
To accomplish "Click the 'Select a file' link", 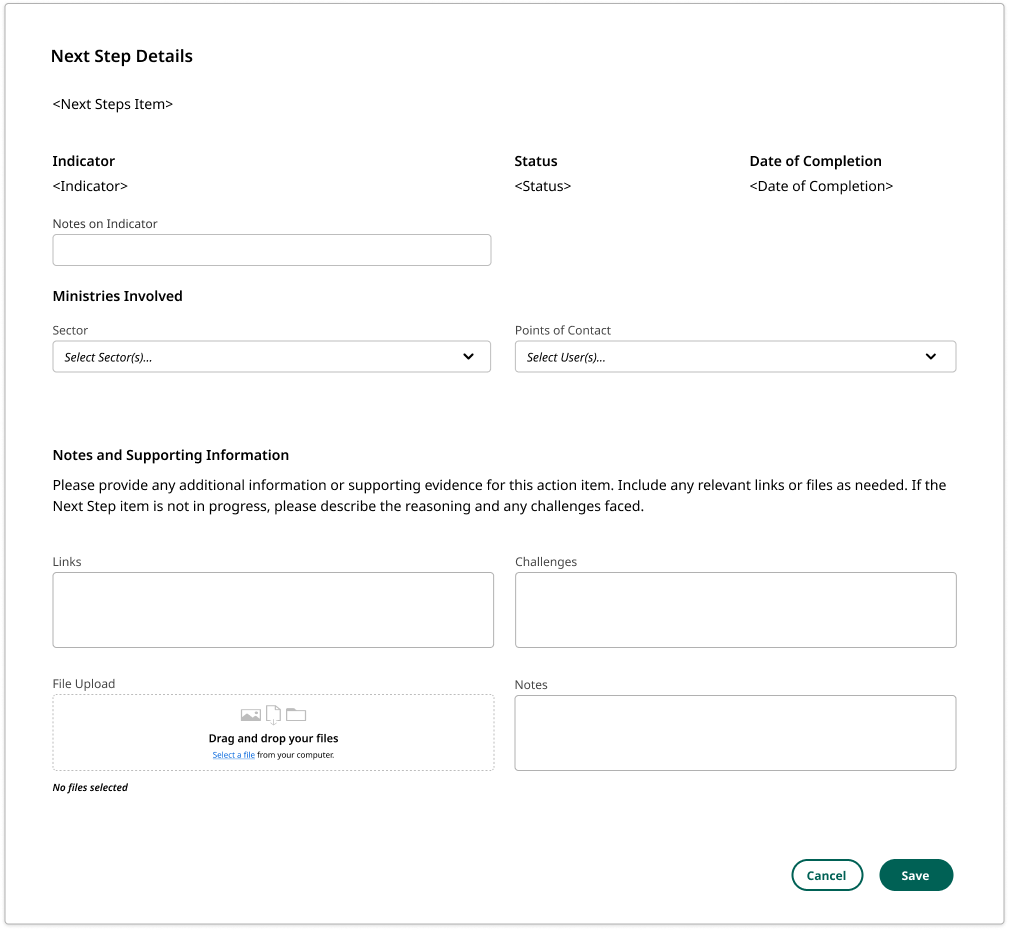I will click(x=233, y=755).
